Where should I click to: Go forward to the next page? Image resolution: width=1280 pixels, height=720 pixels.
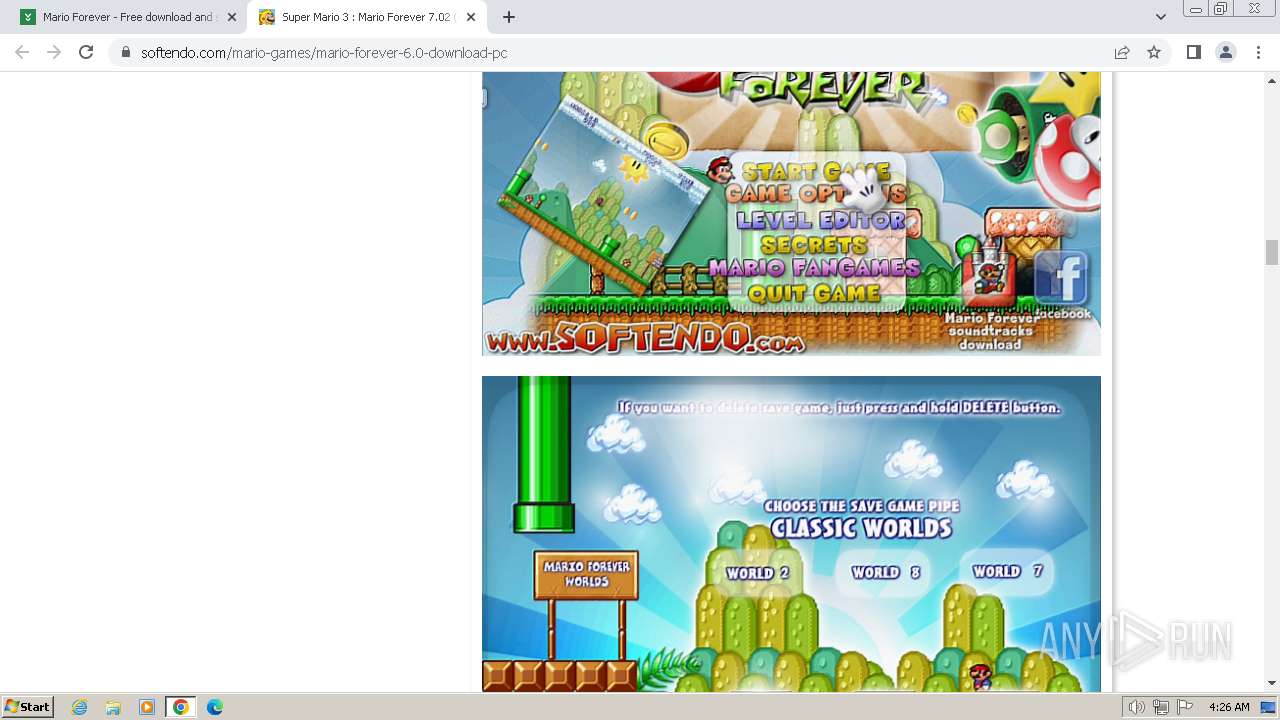pyautogui.click(x=54, y=52)
